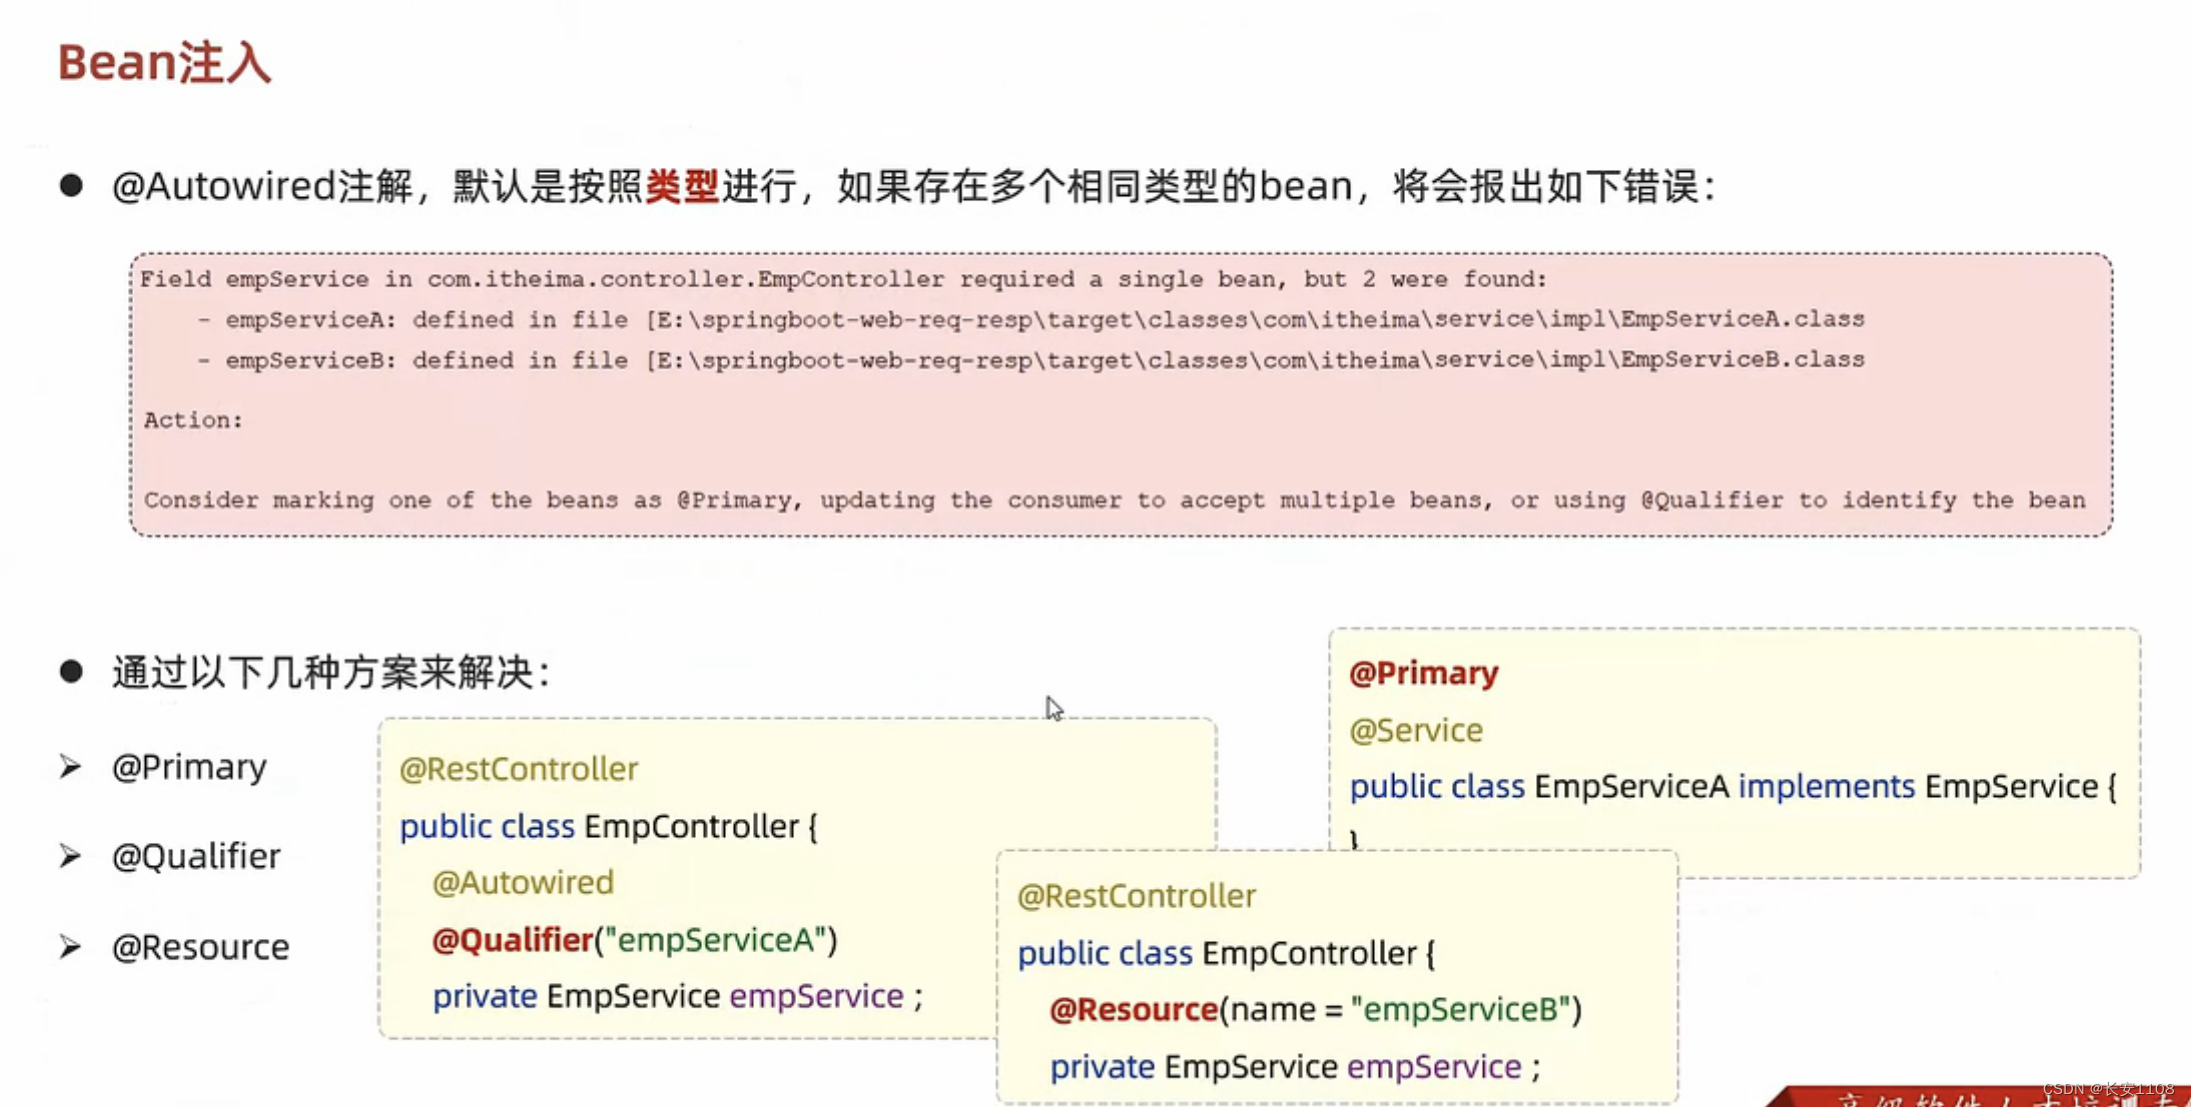Click the "Consider marking one of the beans" line
Image resolution: width=2191 pixels, height=1107 pixels.
tap(1114, 500)
